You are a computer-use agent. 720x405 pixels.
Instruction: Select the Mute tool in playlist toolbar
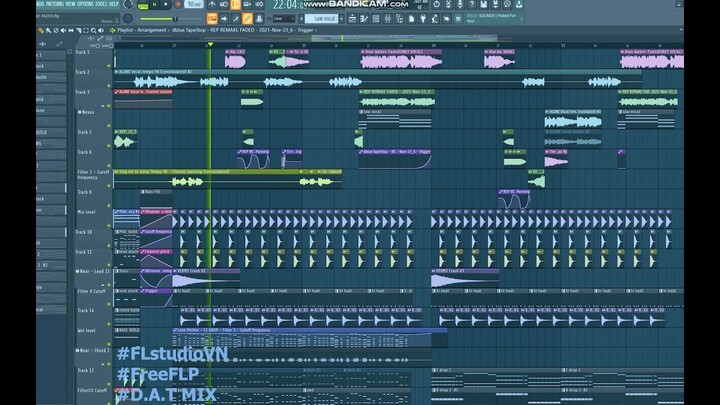[x=63, y=30]
